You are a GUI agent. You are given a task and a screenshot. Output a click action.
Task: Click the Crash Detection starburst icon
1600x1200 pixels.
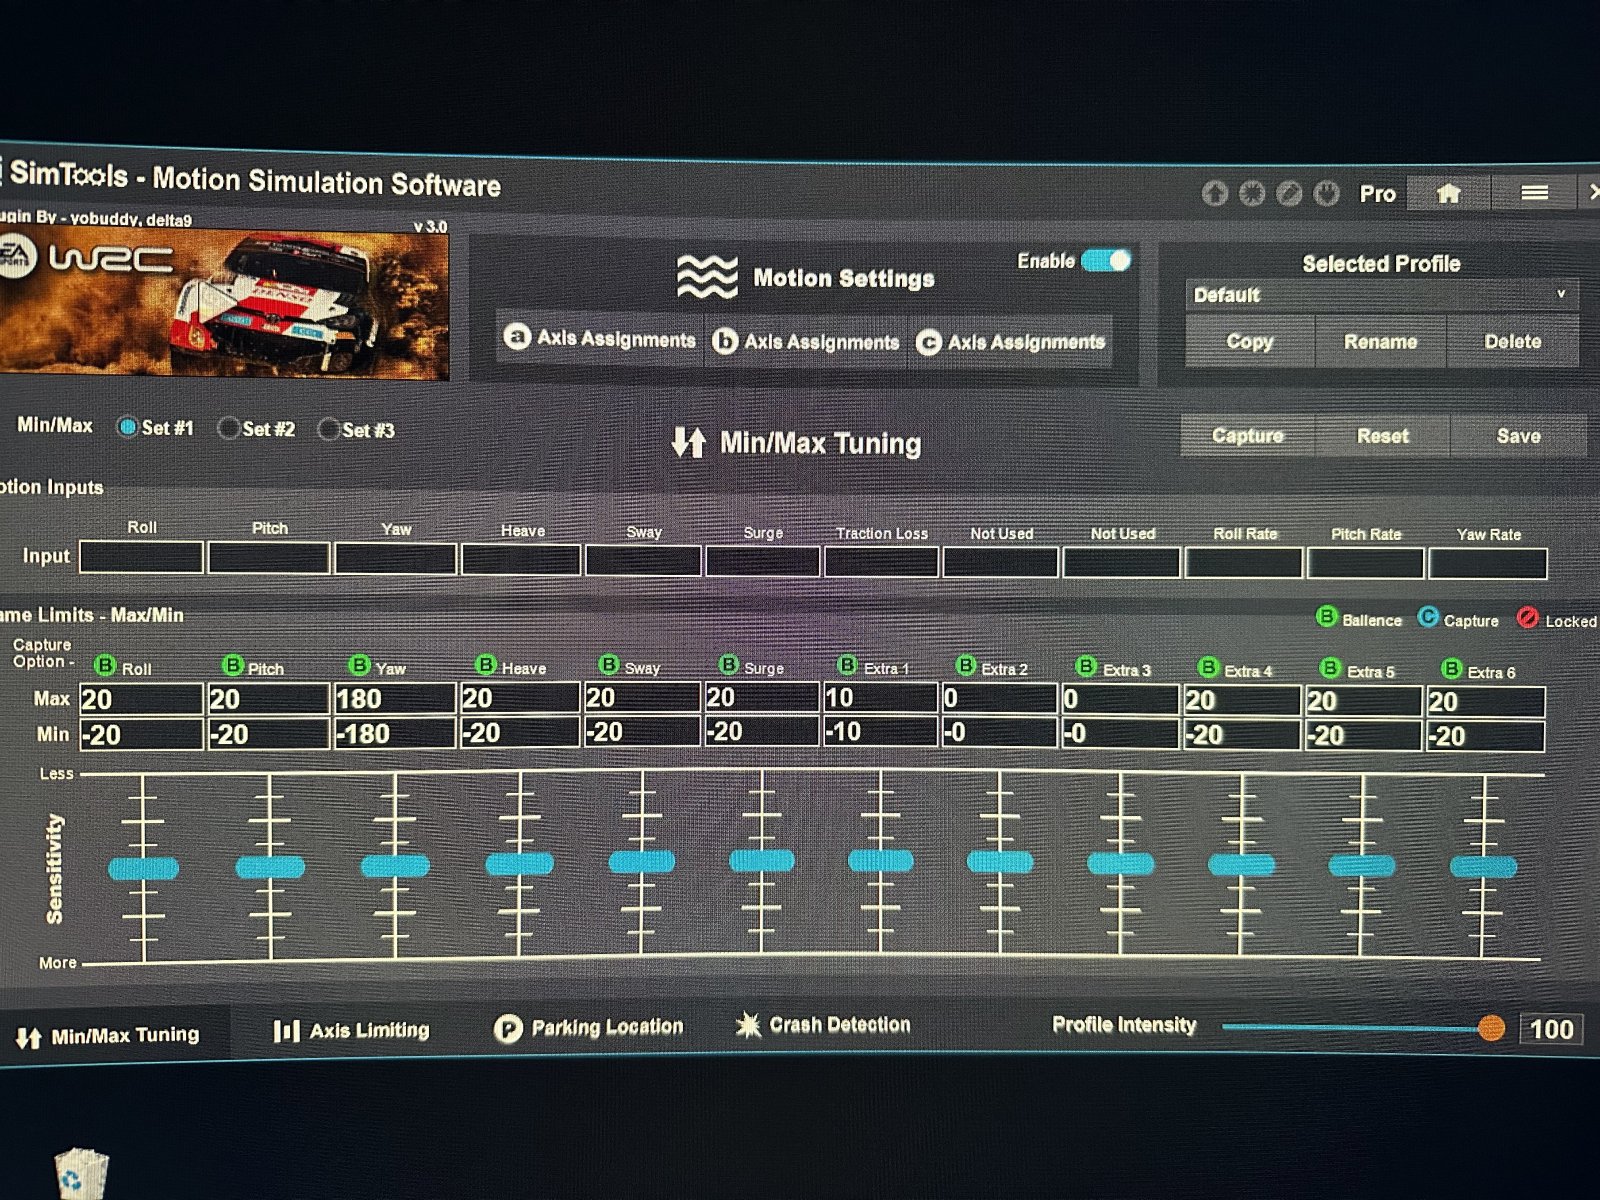(x=748, y=1025)
